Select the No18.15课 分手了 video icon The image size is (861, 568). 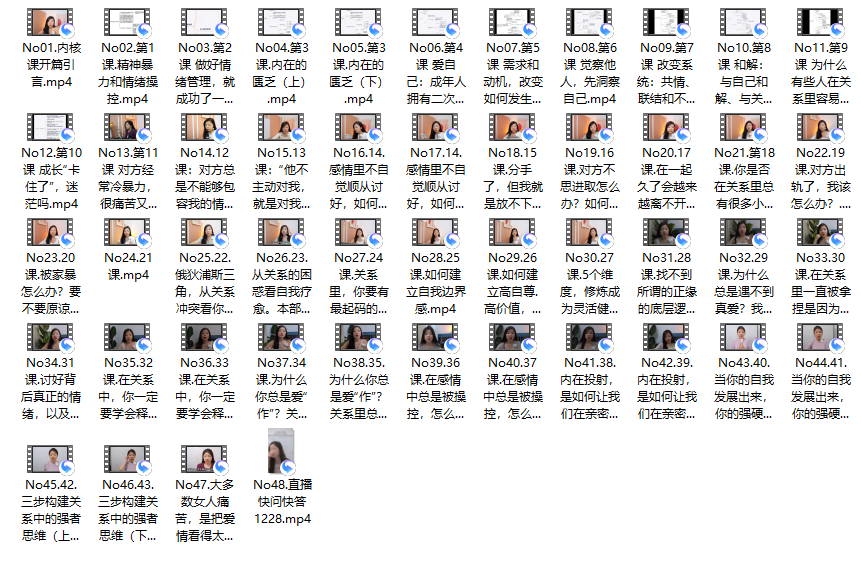(x=512, y=127)
